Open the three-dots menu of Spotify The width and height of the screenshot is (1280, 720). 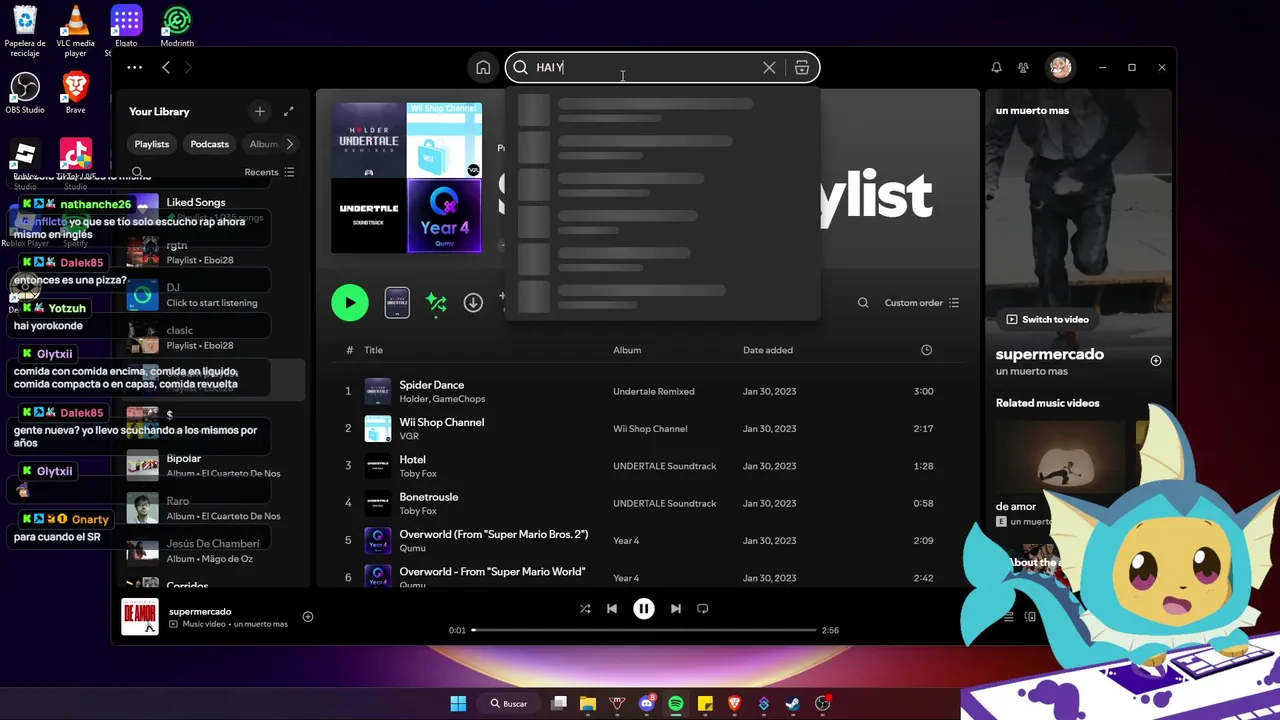[x=134, y=67]
